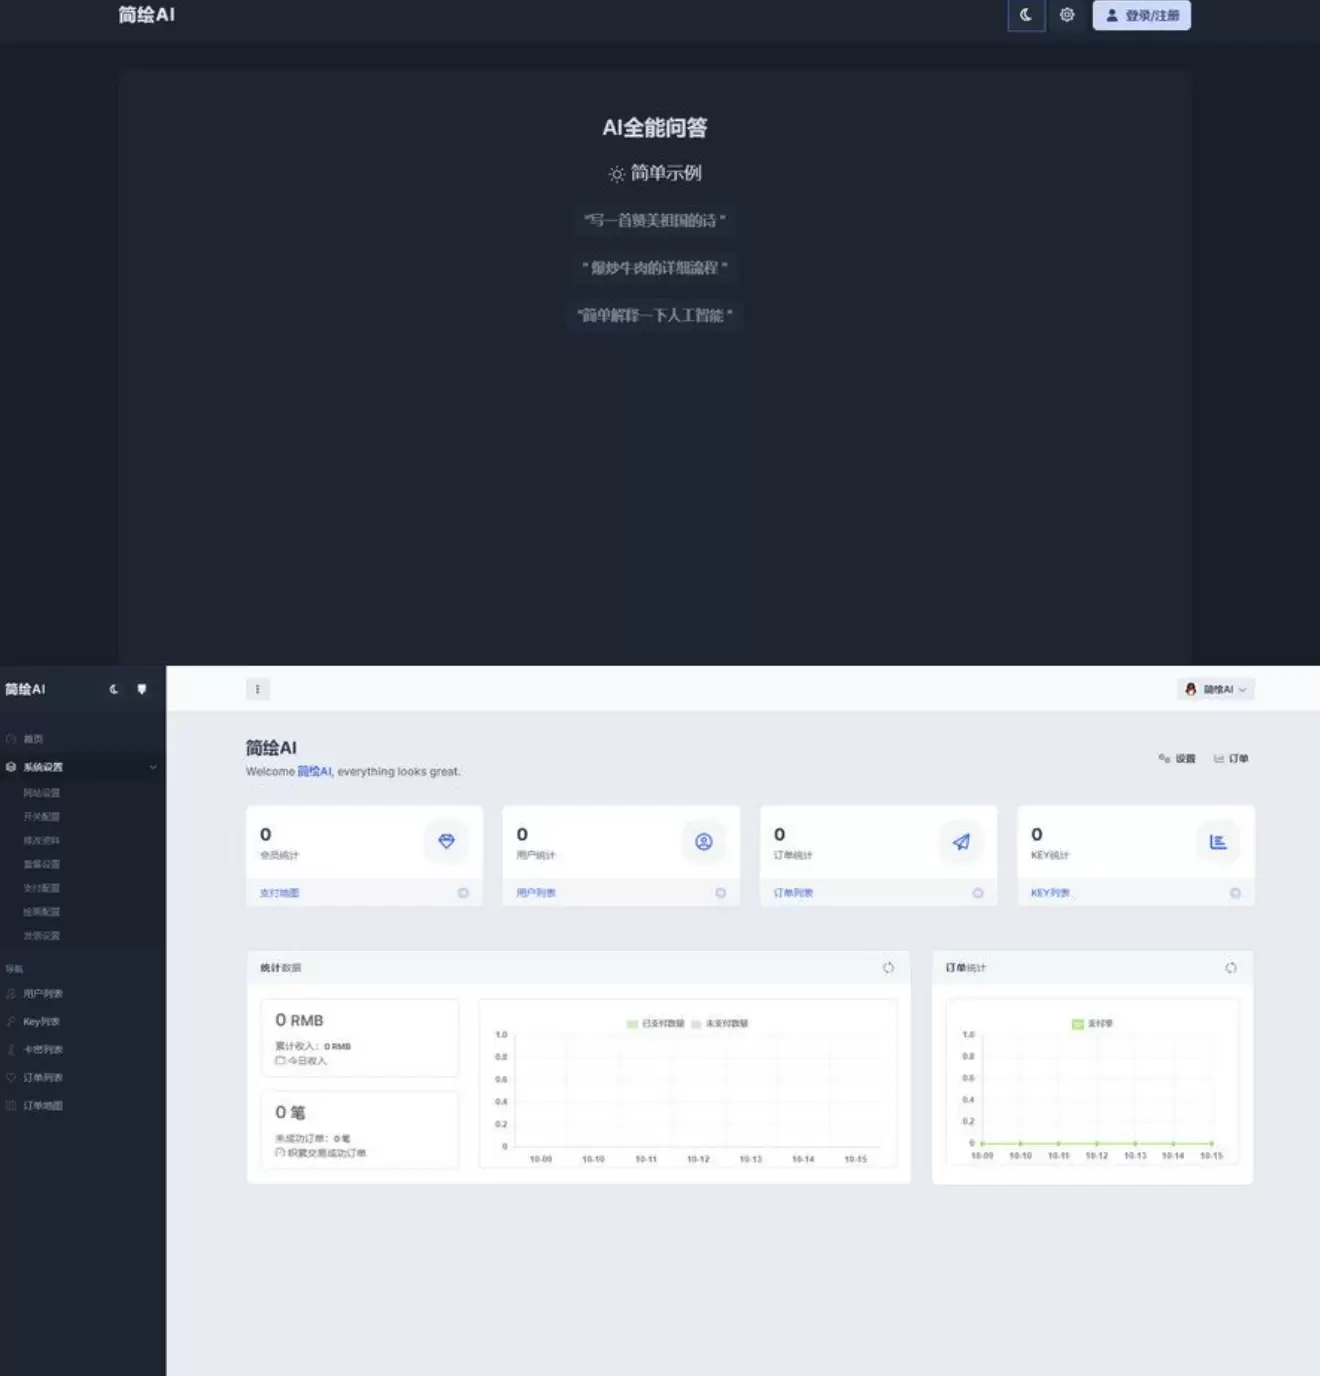Click the user icon beside 用户列表 in sidebar

click(11, 994)
